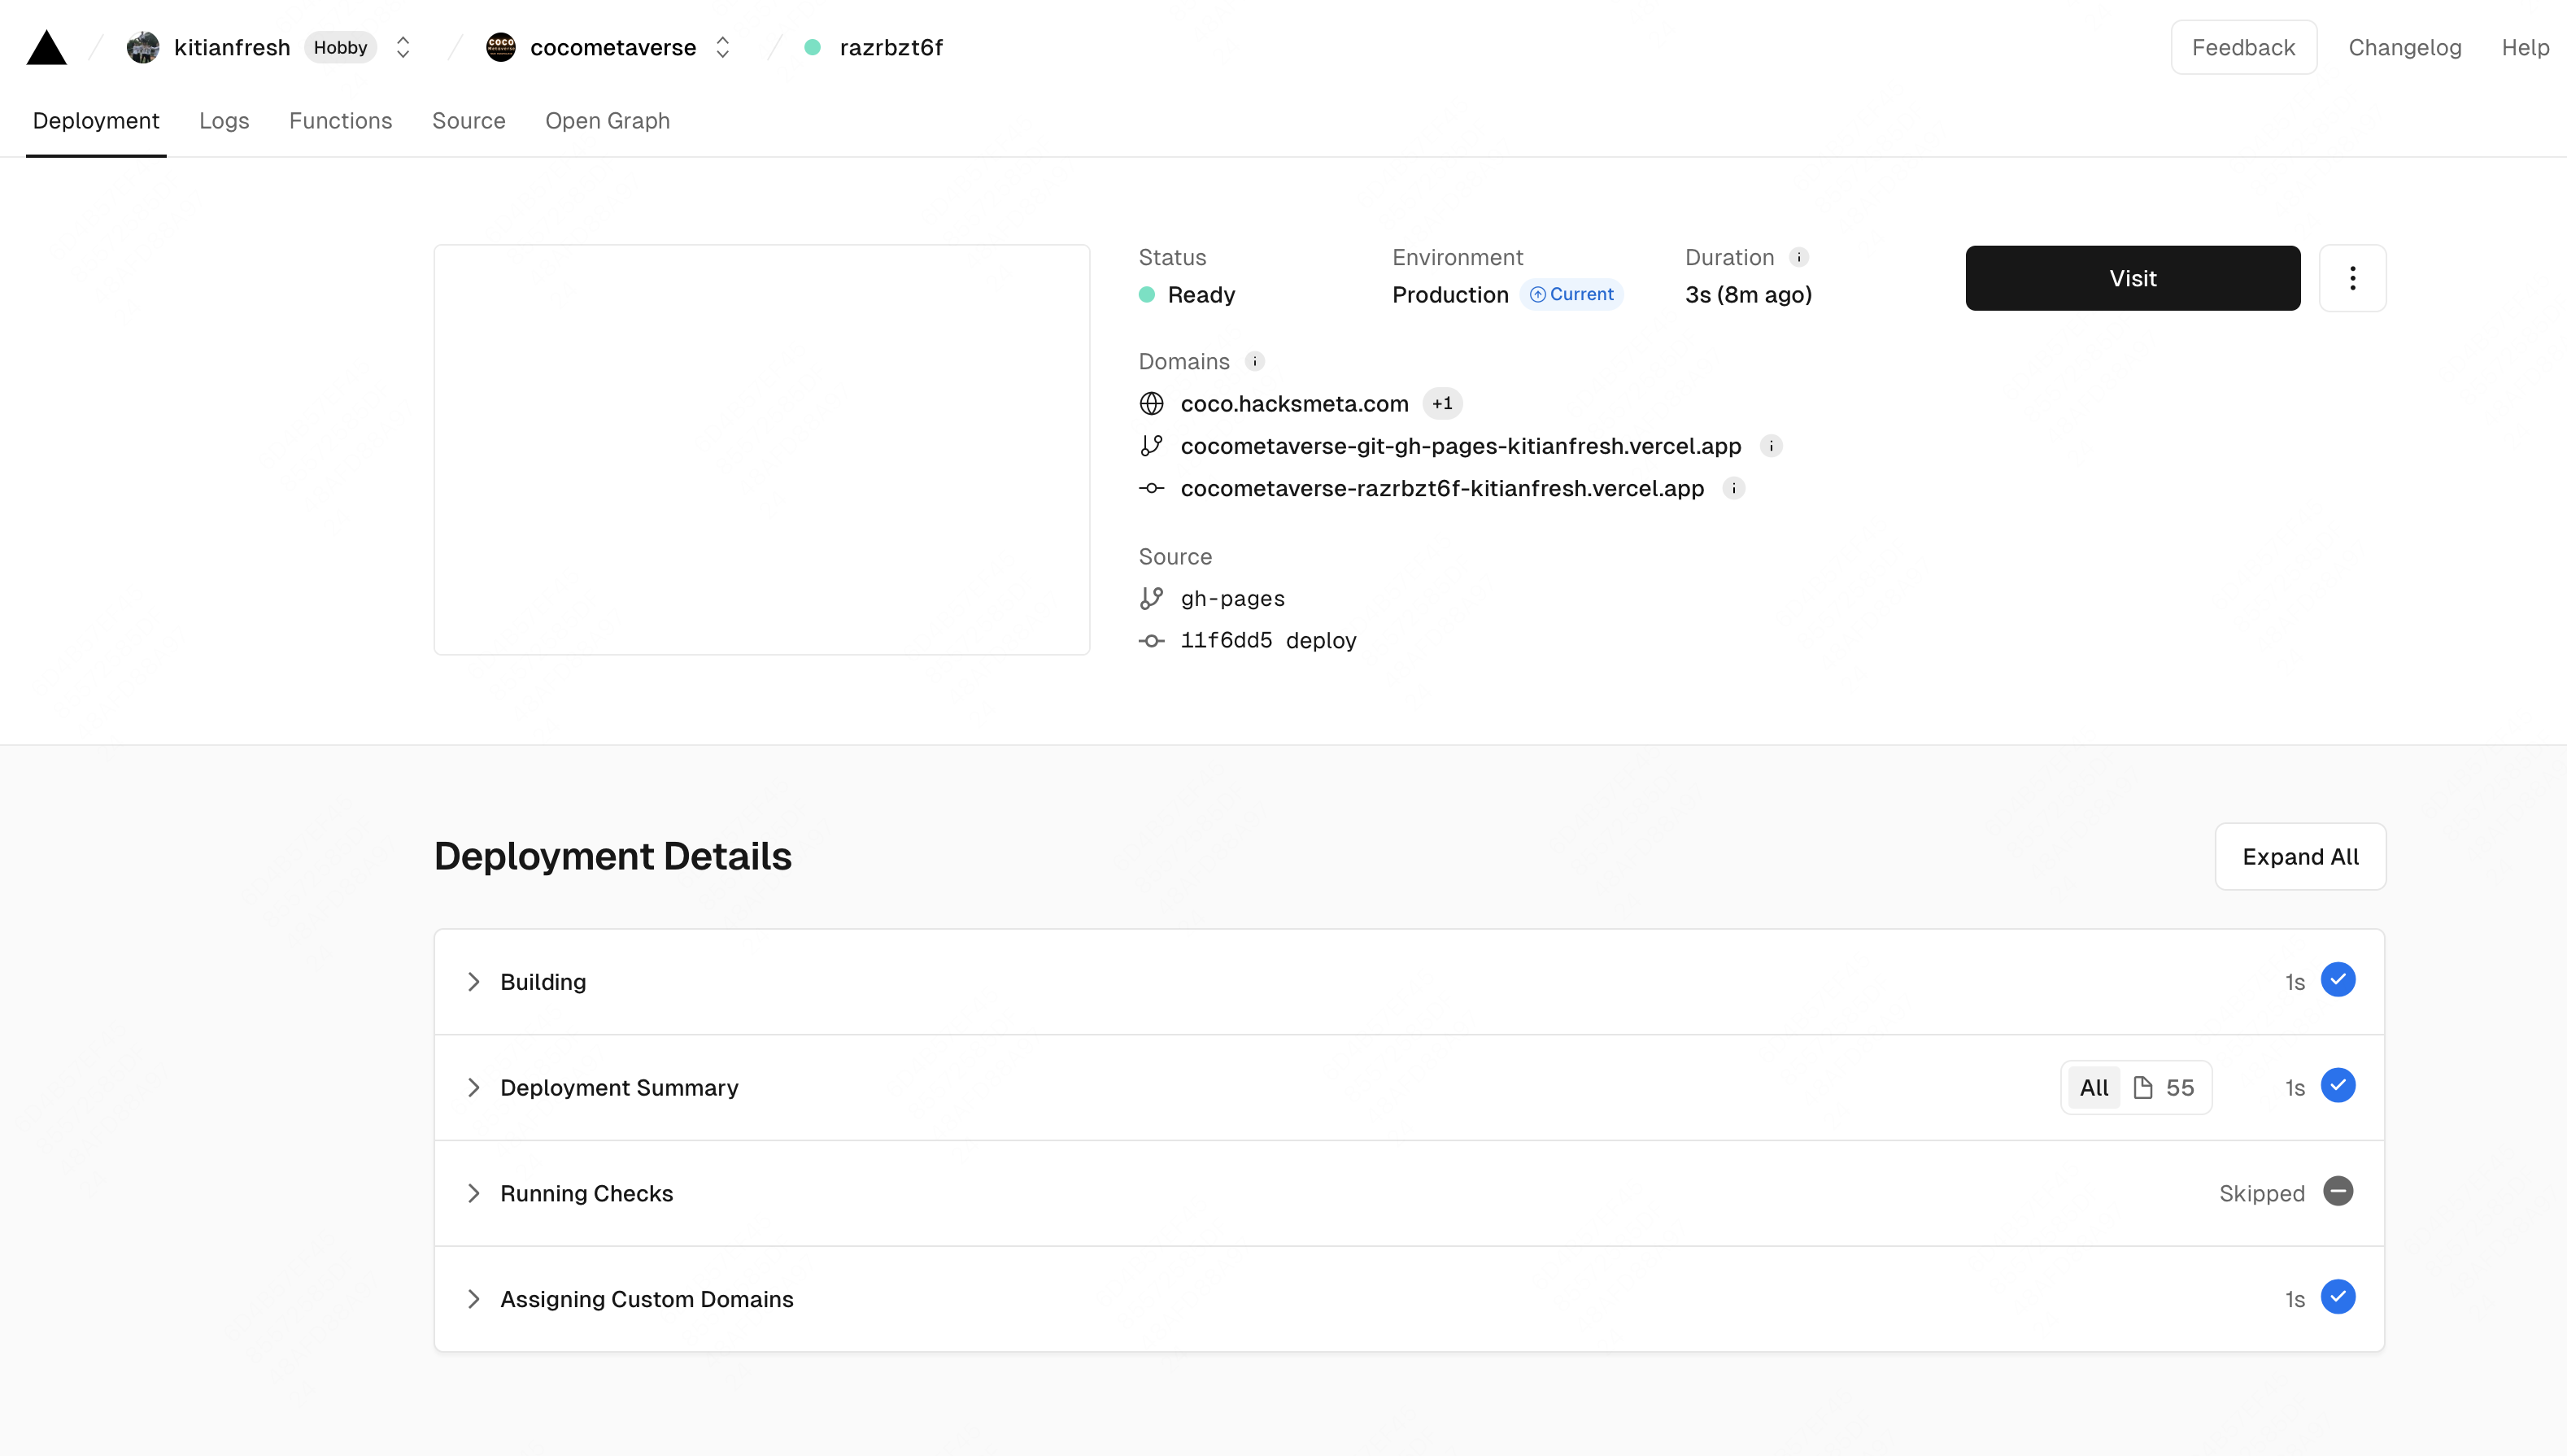Click the Assigning Custom Domains row label
Image resolution: width=2567 pixels, height=1456 pixels.
pos(647,1299)
